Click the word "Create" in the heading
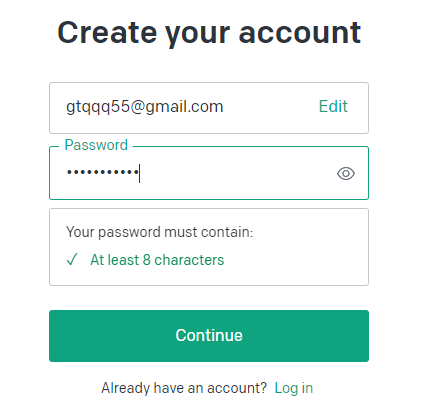 (107, 33)
